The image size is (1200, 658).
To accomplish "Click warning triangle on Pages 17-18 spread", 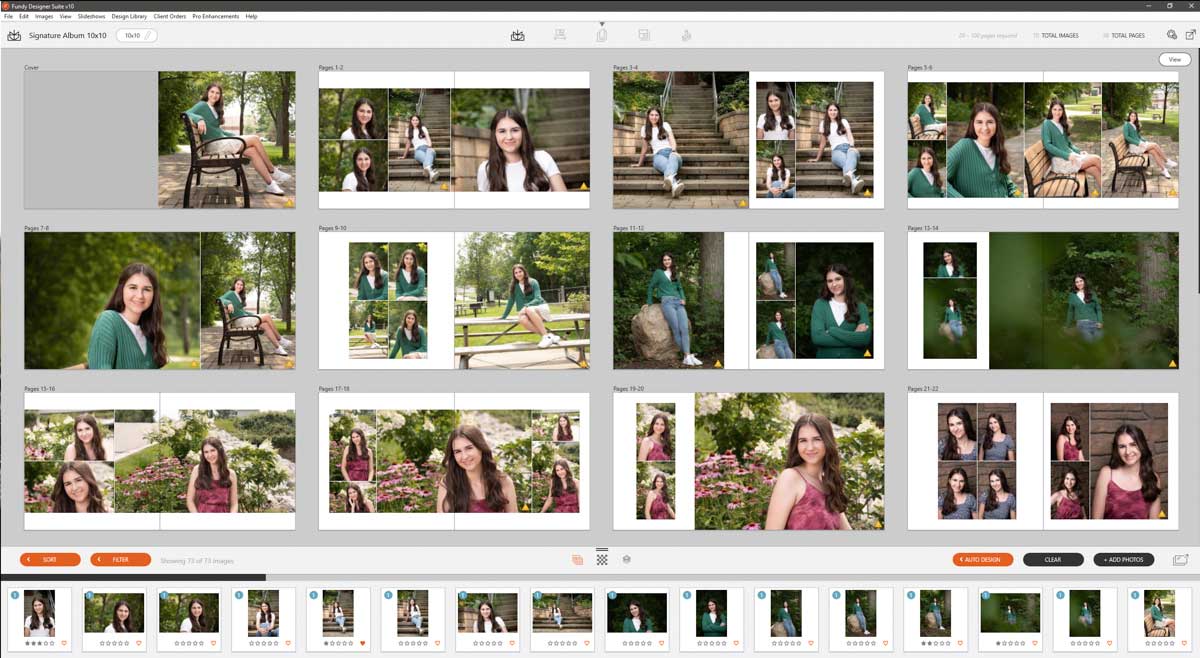I will [x=524, y=507].
